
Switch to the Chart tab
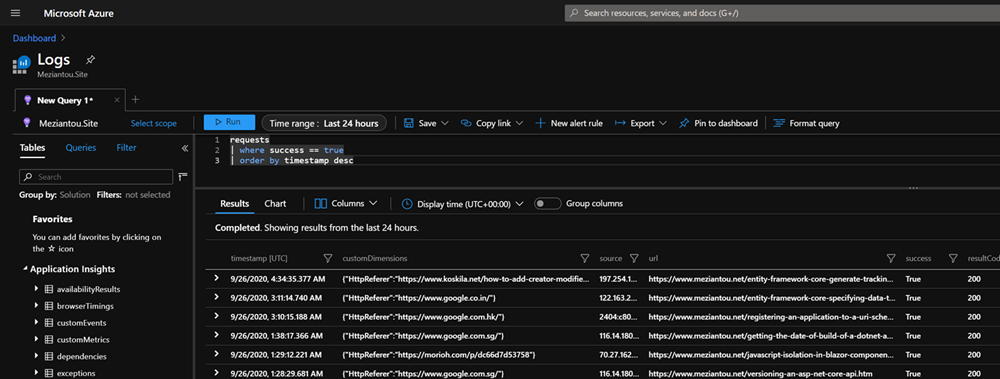276,204
